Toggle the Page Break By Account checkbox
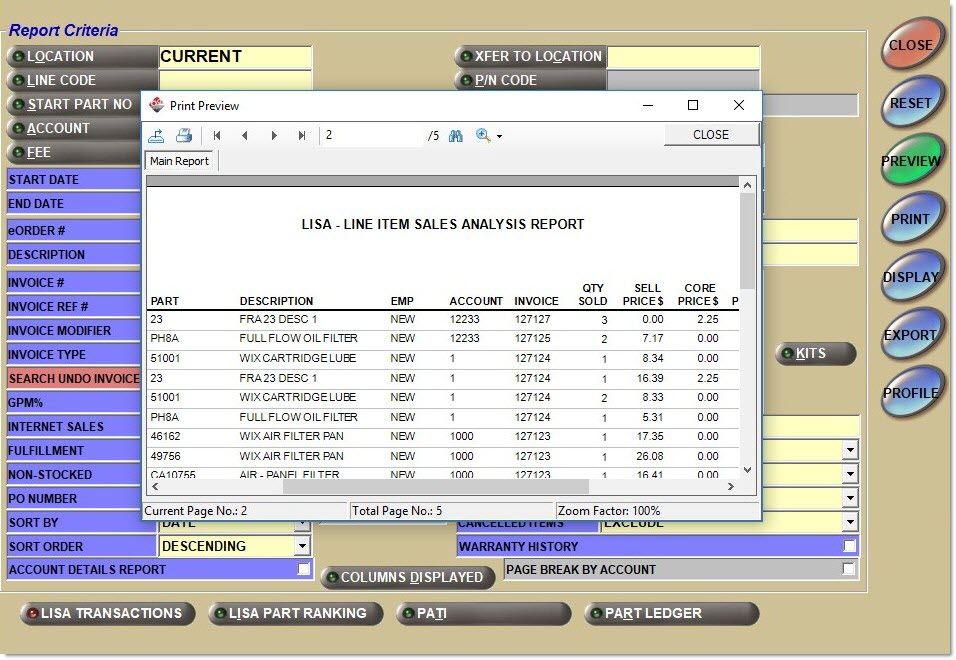 849,569
